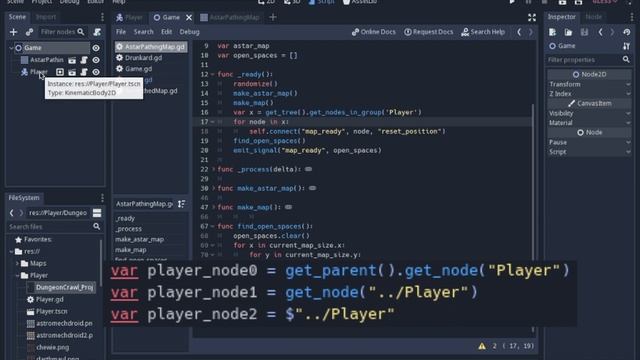Add a new scene tab
The image size is (640, 360).
273,17
